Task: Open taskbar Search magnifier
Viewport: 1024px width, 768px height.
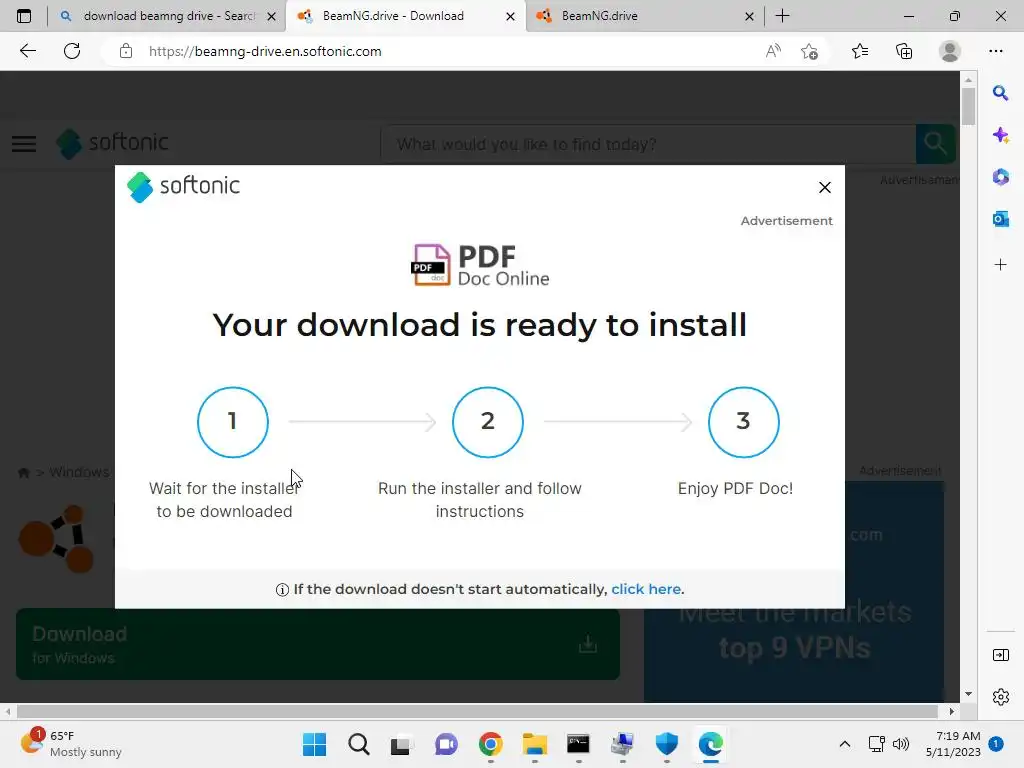Action: point(359,744)
